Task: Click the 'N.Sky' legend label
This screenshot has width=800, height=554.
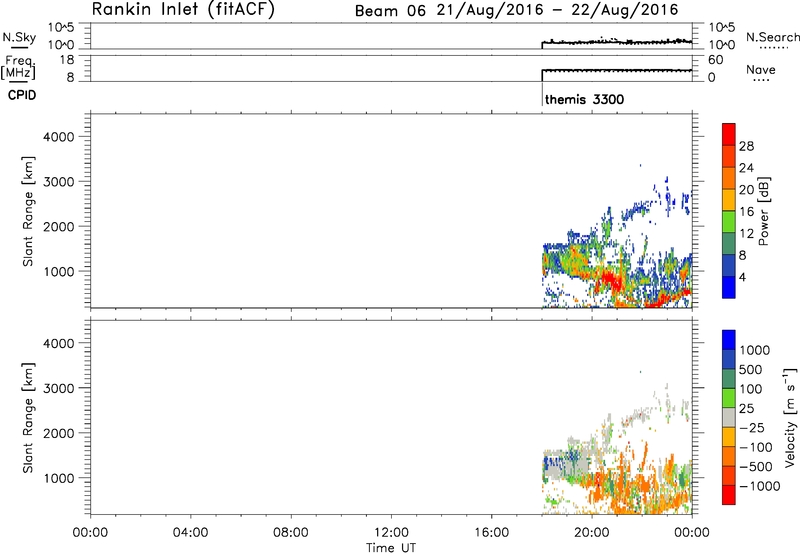Action: pyautogui.click(x=19, y=37)
